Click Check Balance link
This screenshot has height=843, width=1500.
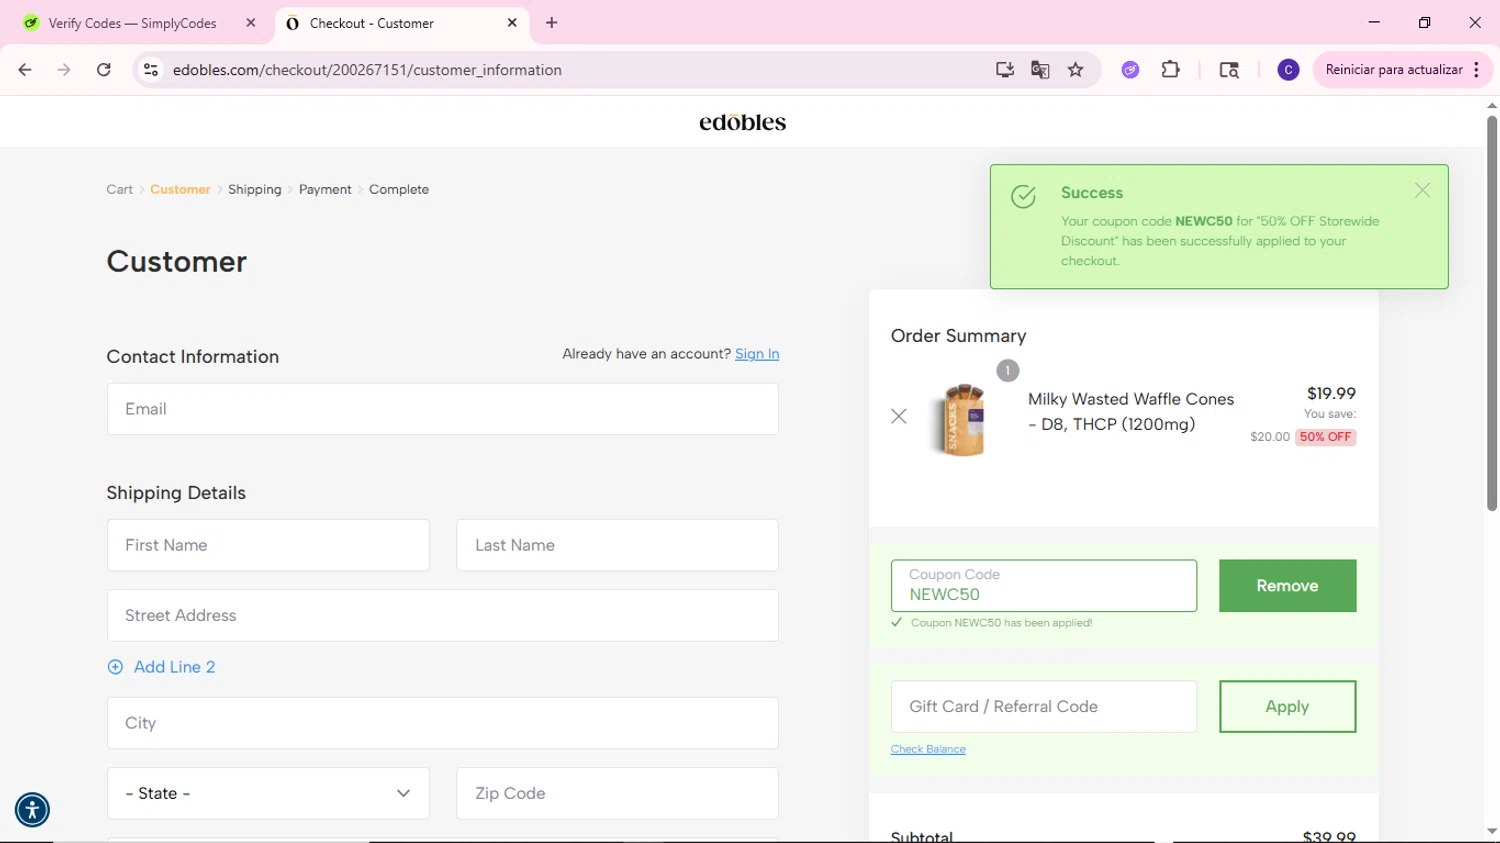(x=928, y=749)
